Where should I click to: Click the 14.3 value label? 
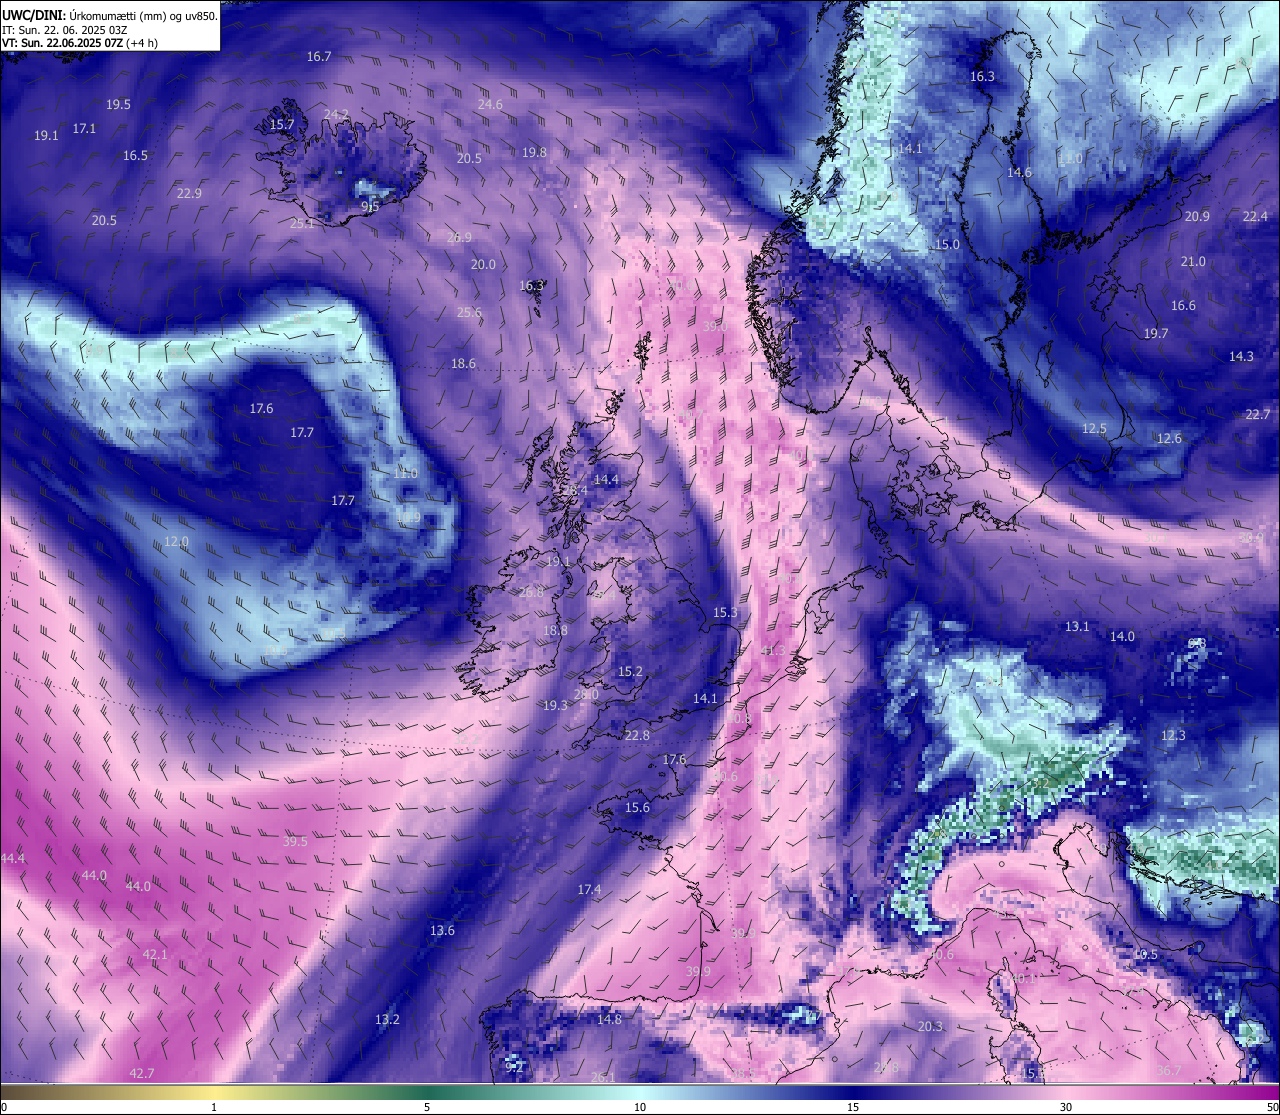pyautogui.click(x=1241, y=356)
